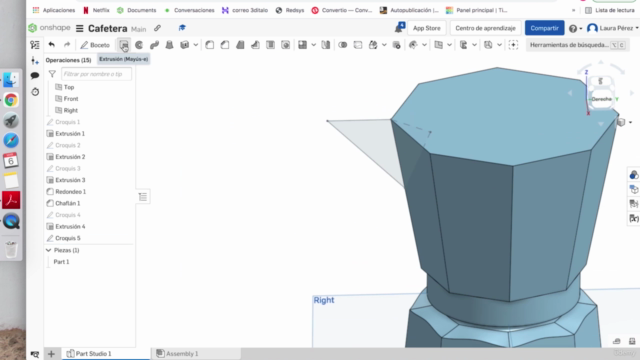This screenshot has width=640, height=360.
Task: Open the Netflix bookmark
Action: coord(96,10)
